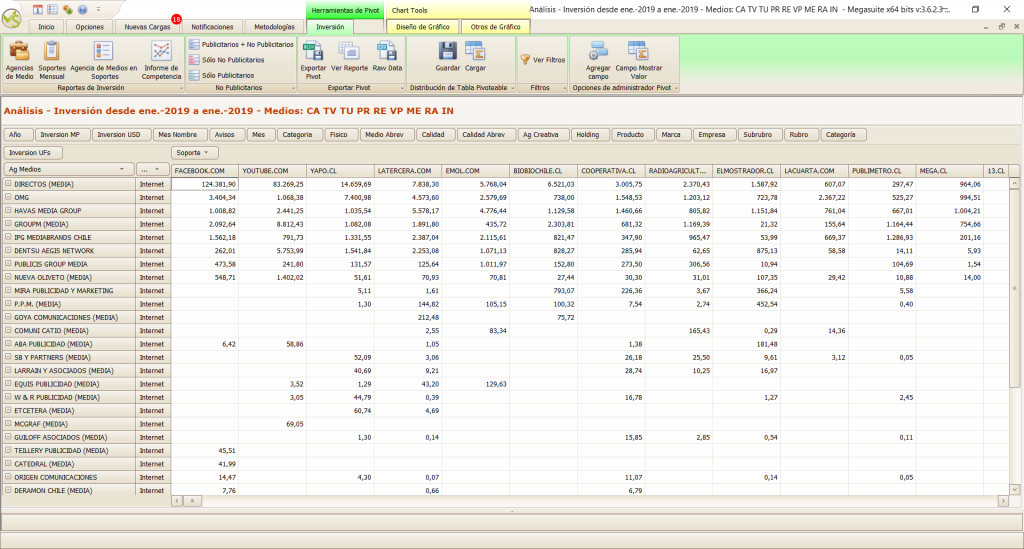The image size is (1024, 549).
Task: Open Agencia de Medios en Soportes report
Action: pos(104,60)
